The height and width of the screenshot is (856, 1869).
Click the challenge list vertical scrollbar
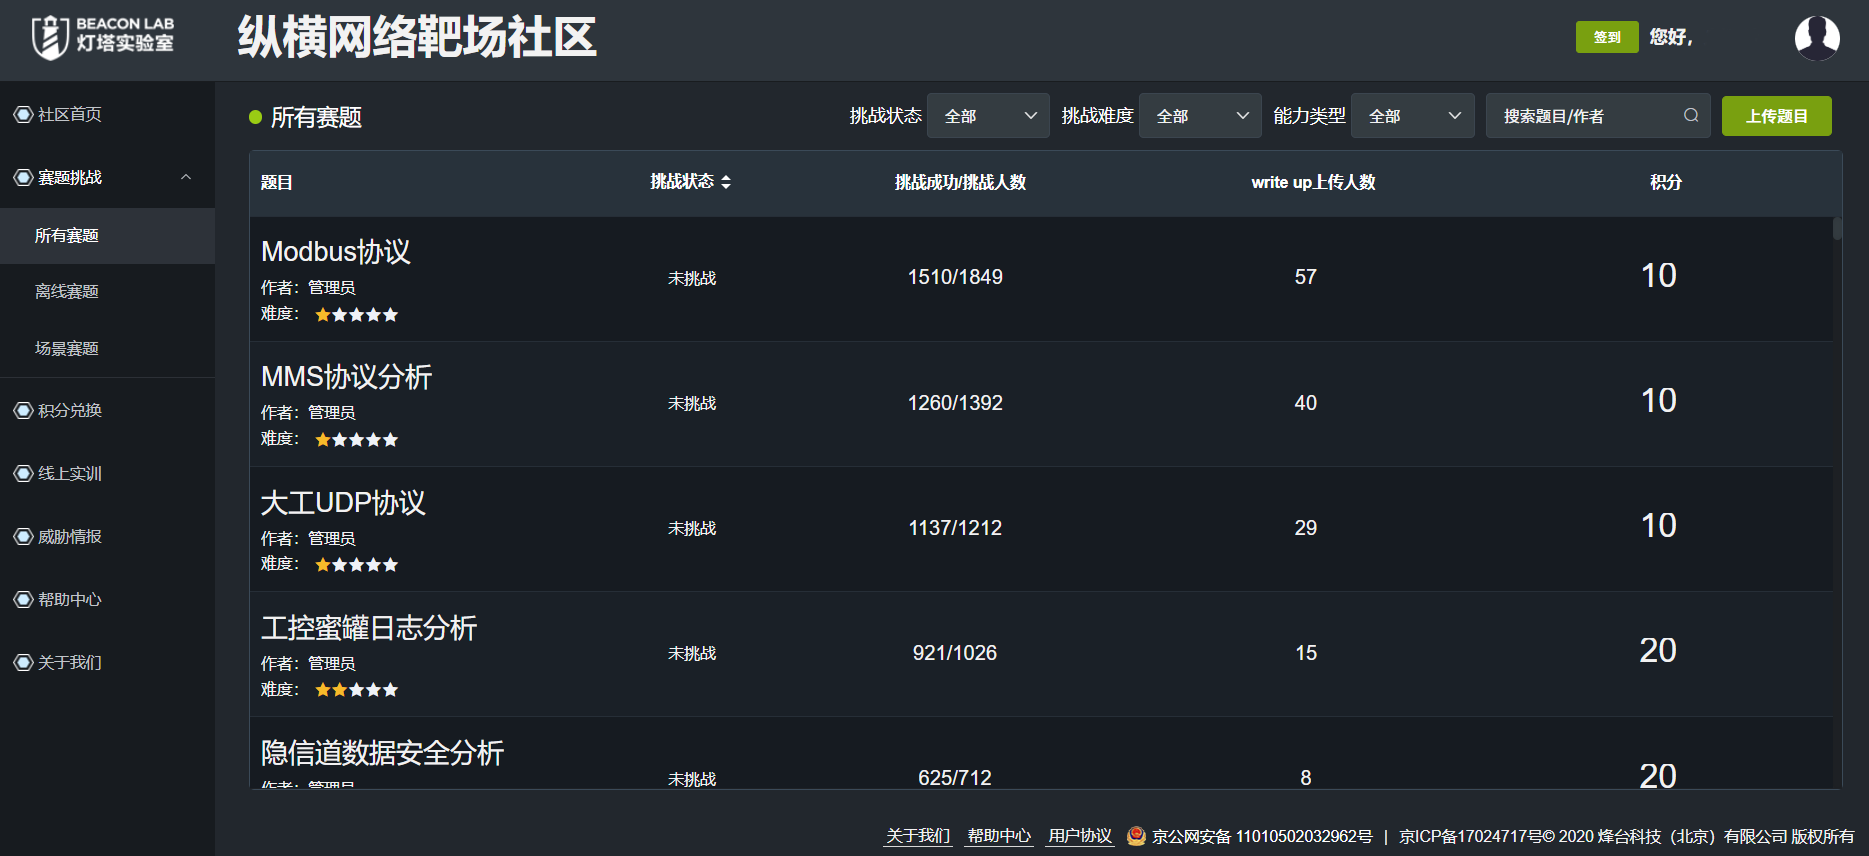(x=1837, y=229)
